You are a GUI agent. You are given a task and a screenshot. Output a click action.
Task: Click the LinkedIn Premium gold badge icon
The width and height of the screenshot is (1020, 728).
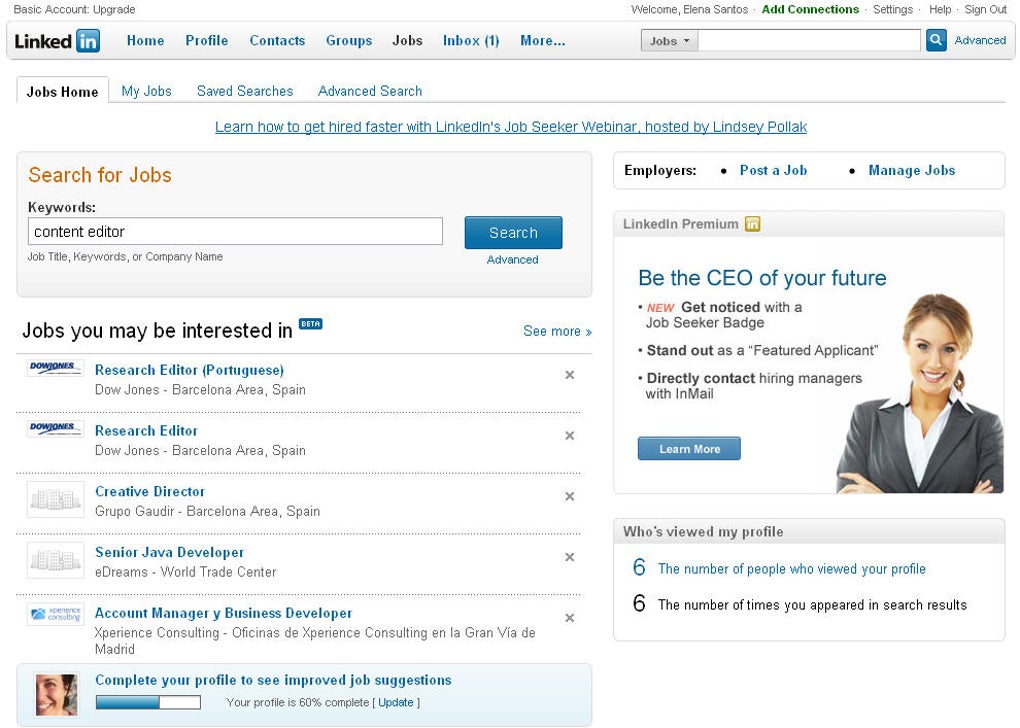click(x=752, y=224)
